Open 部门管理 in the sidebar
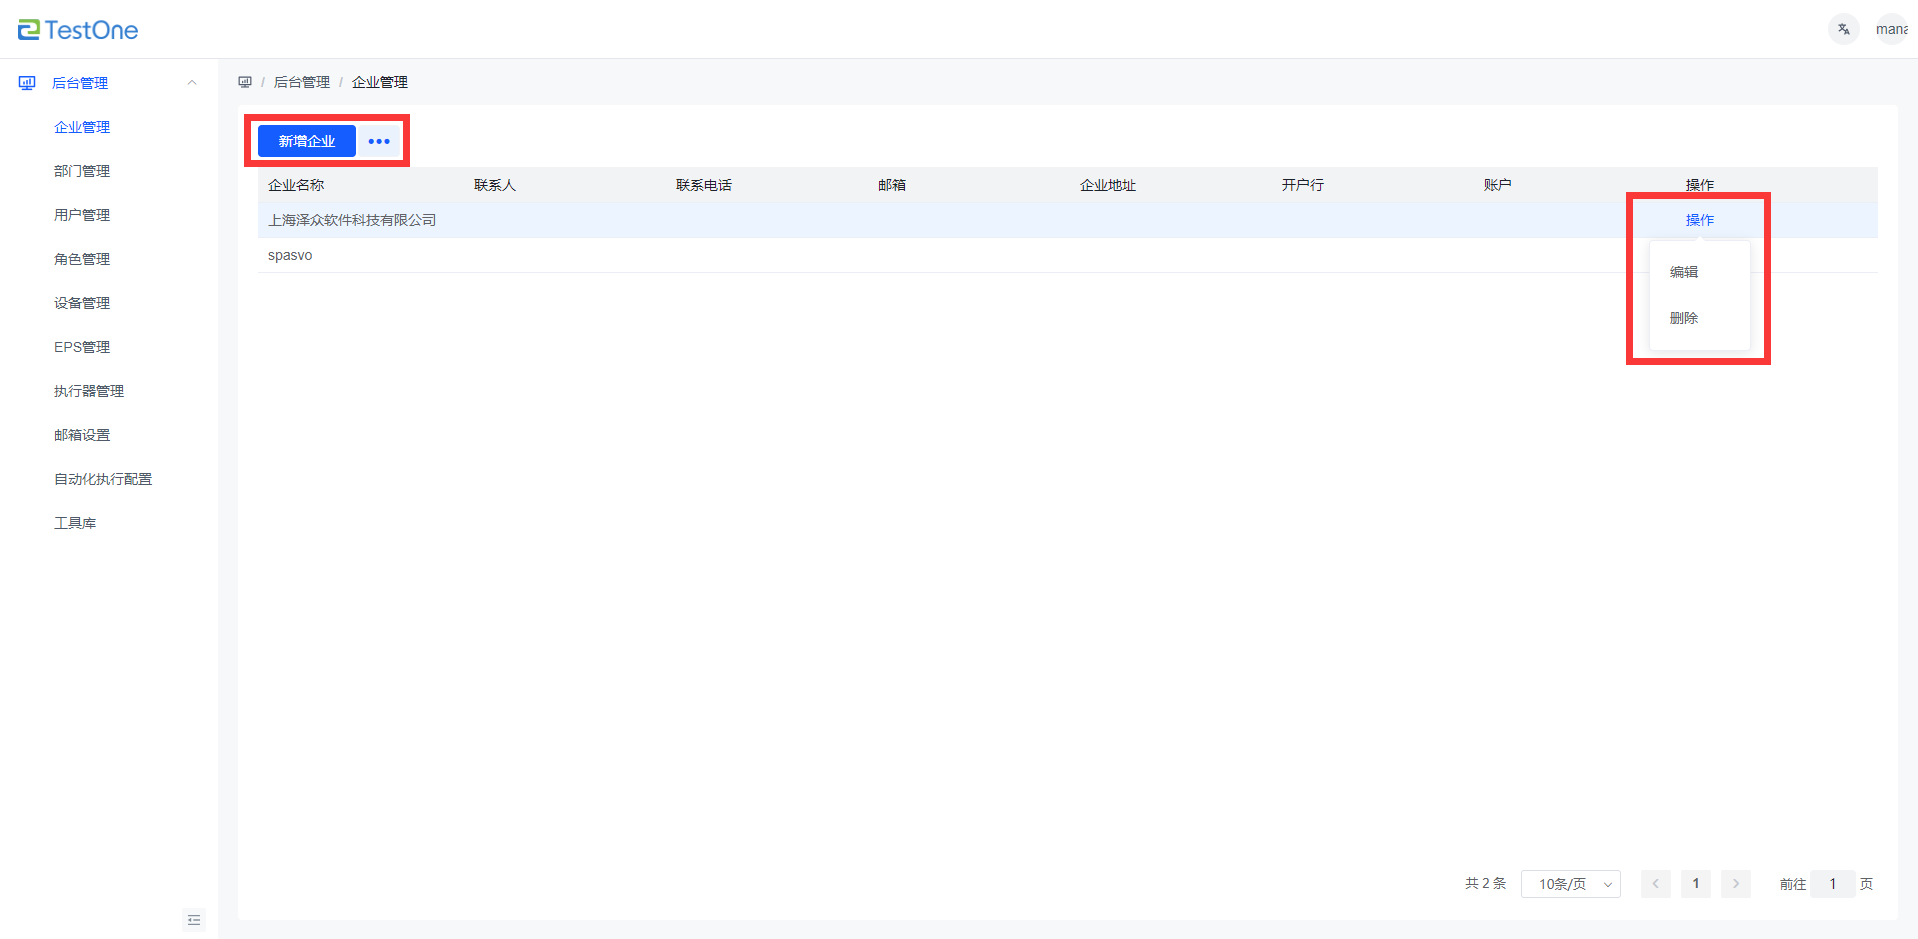The height and width of the screenshot is (939, 1918). [x=82, y=171]
